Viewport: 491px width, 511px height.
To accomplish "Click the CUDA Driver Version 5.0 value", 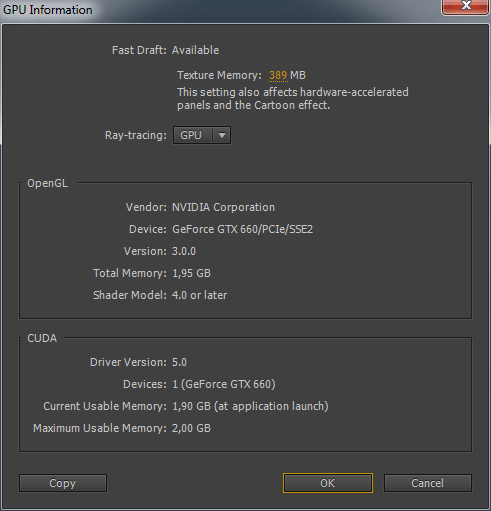I will click(179, 362).
